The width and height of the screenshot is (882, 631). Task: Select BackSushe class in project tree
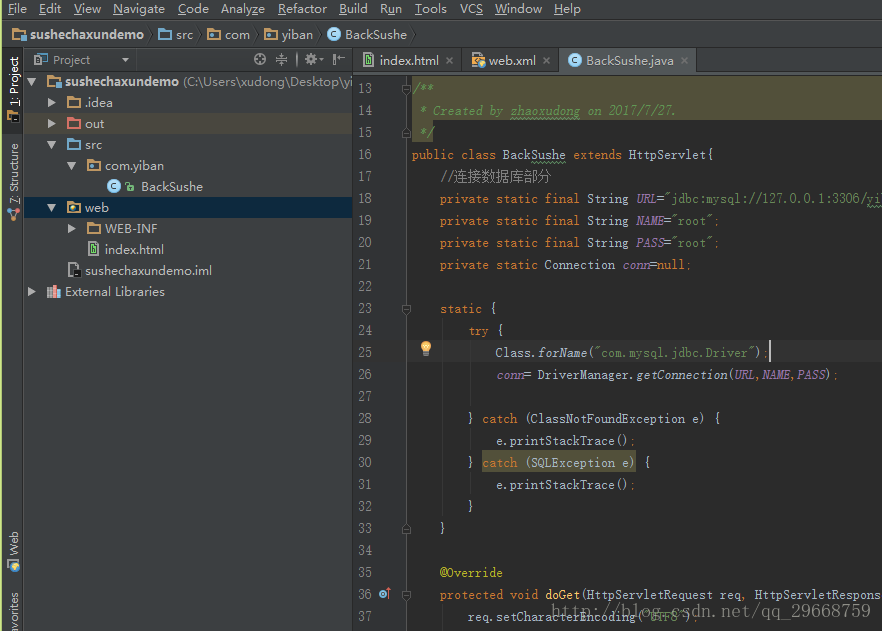(x=172, y=187)
